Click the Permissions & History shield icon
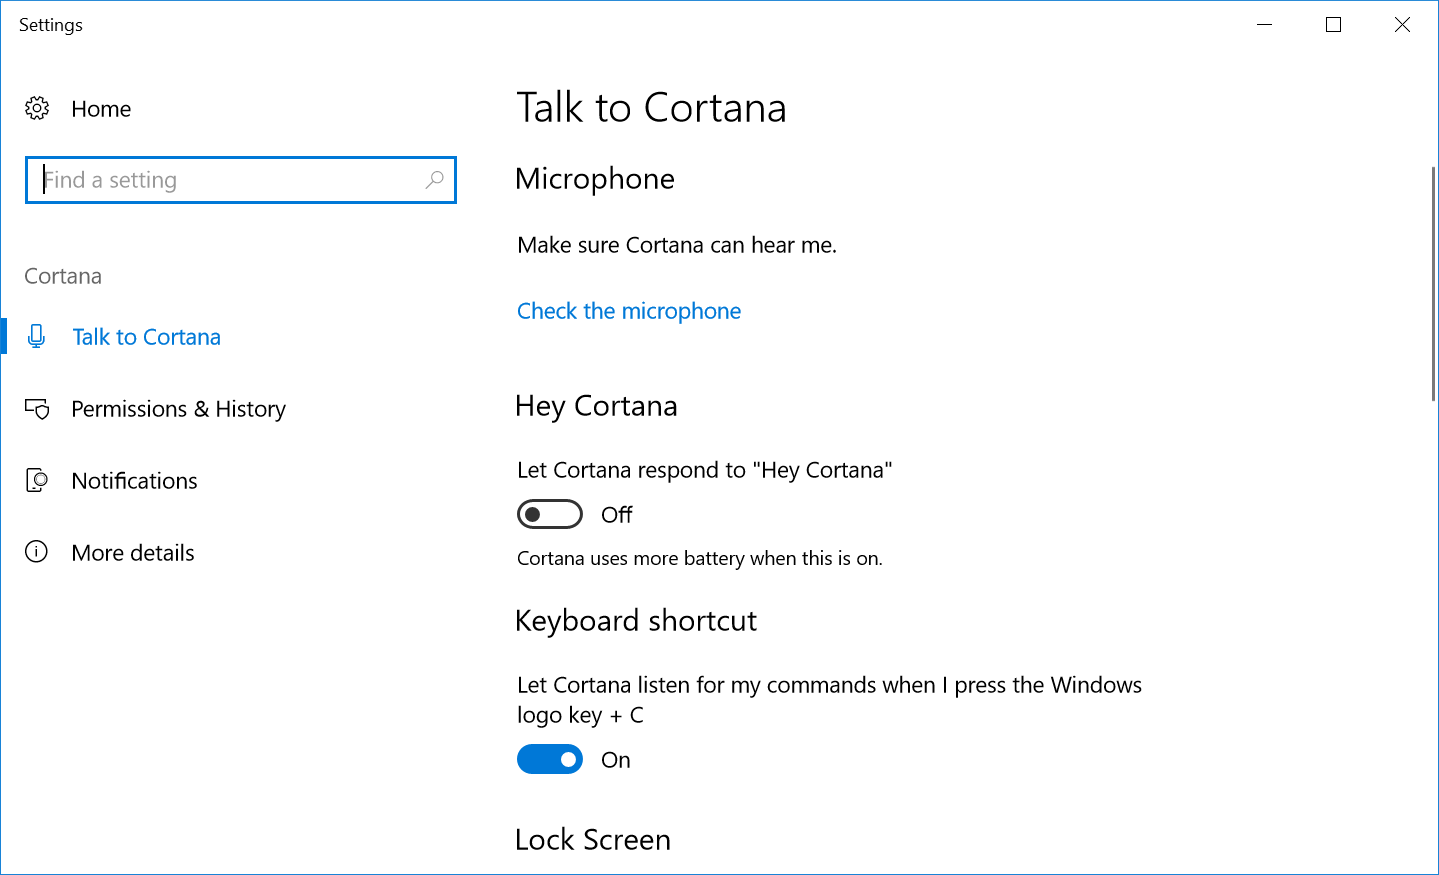 coord(37,409)
